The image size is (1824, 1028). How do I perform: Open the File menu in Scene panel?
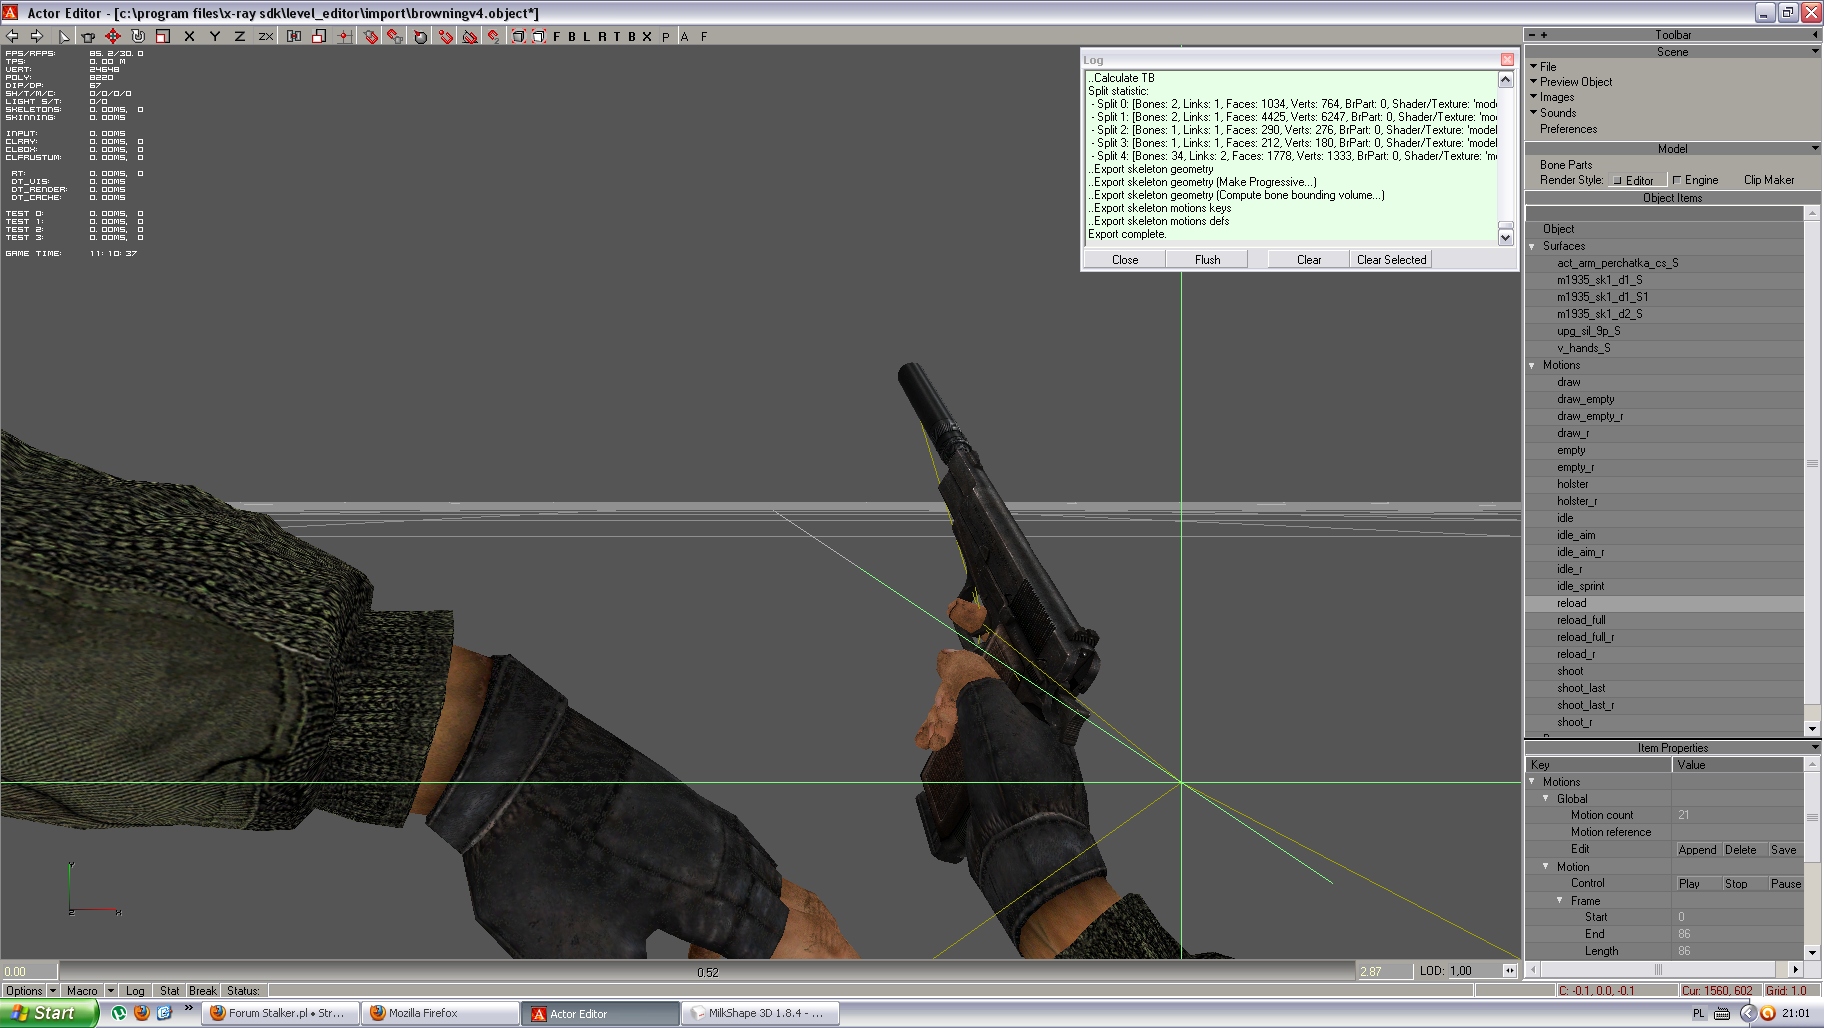click(1548, 66)
